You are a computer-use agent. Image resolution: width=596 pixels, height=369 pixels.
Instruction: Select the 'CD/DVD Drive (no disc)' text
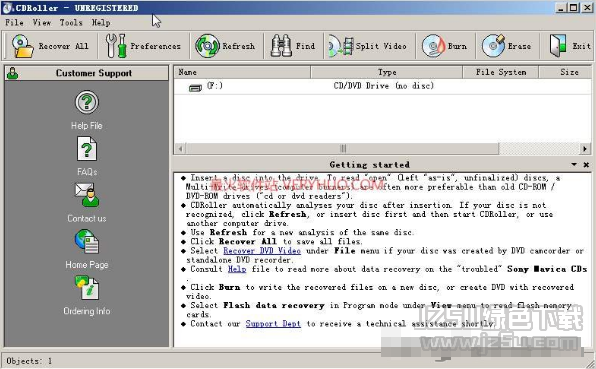coord(384,86)
